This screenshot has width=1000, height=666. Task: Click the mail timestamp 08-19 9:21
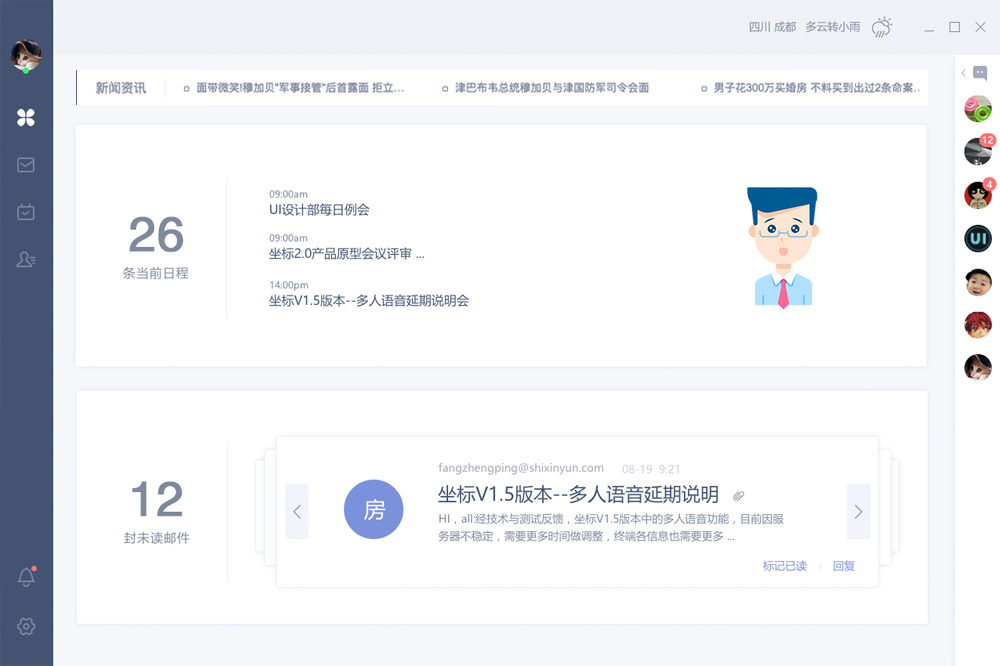[x=651, y=469]
